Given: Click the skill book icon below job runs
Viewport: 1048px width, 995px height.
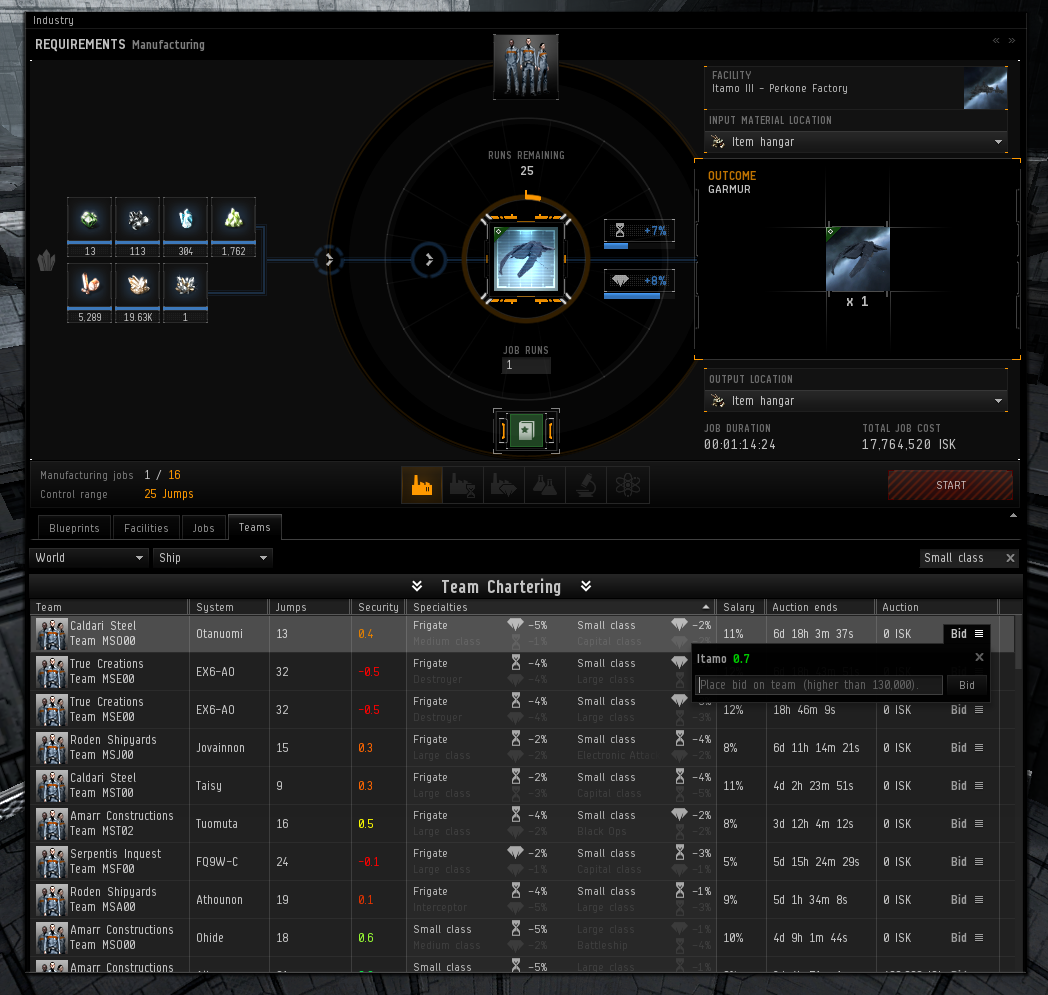Looking at the screenshot, I should (x=526, y=431).
